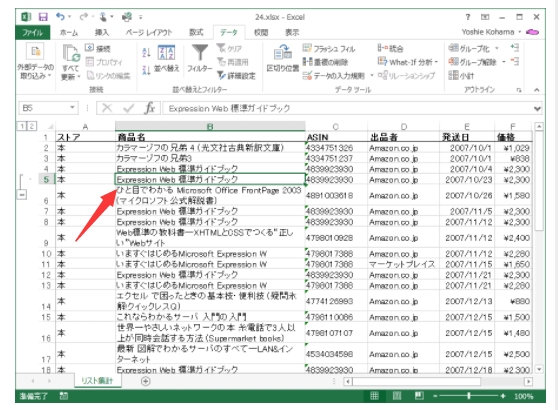Image resolution: width=558 pixels, height=410 pixels.
Task: Open the Name Box dropdown arrow
Action: [72, 107]
